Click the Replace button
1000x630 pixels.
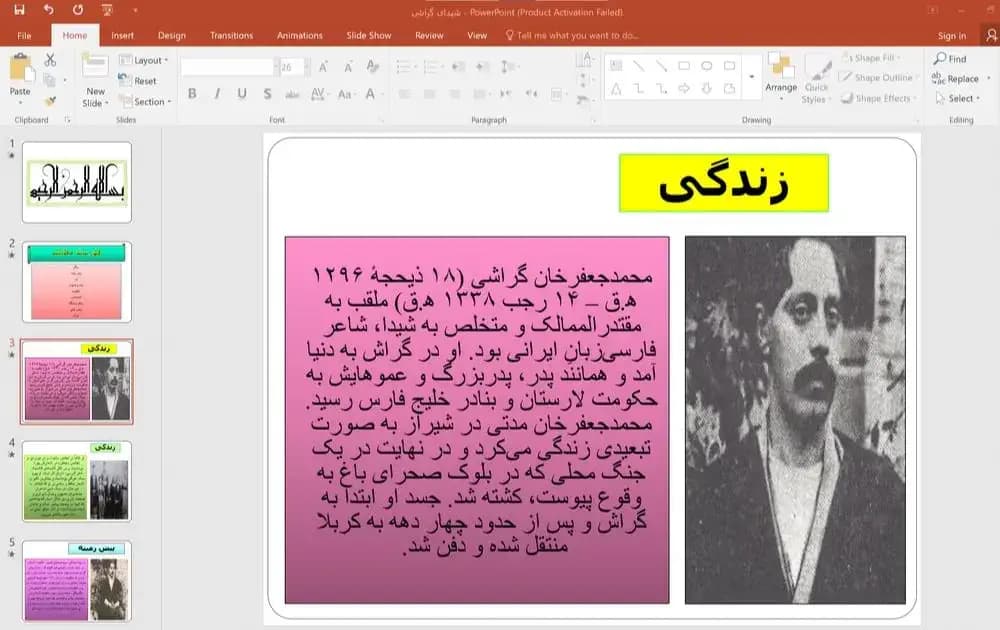[x=955, y=78]
